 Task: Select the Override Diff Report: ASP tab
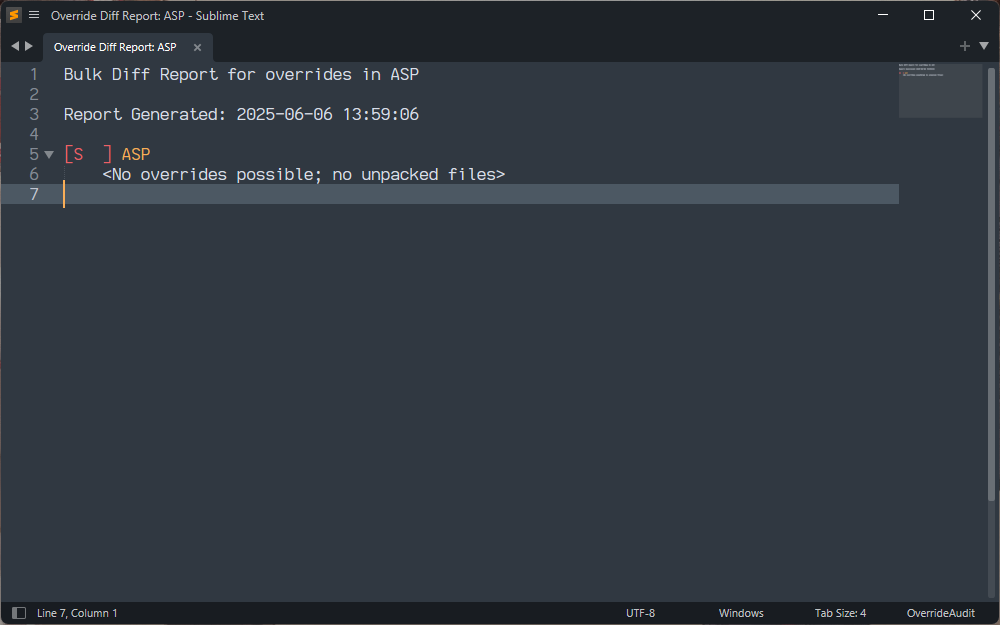[115, 47]
